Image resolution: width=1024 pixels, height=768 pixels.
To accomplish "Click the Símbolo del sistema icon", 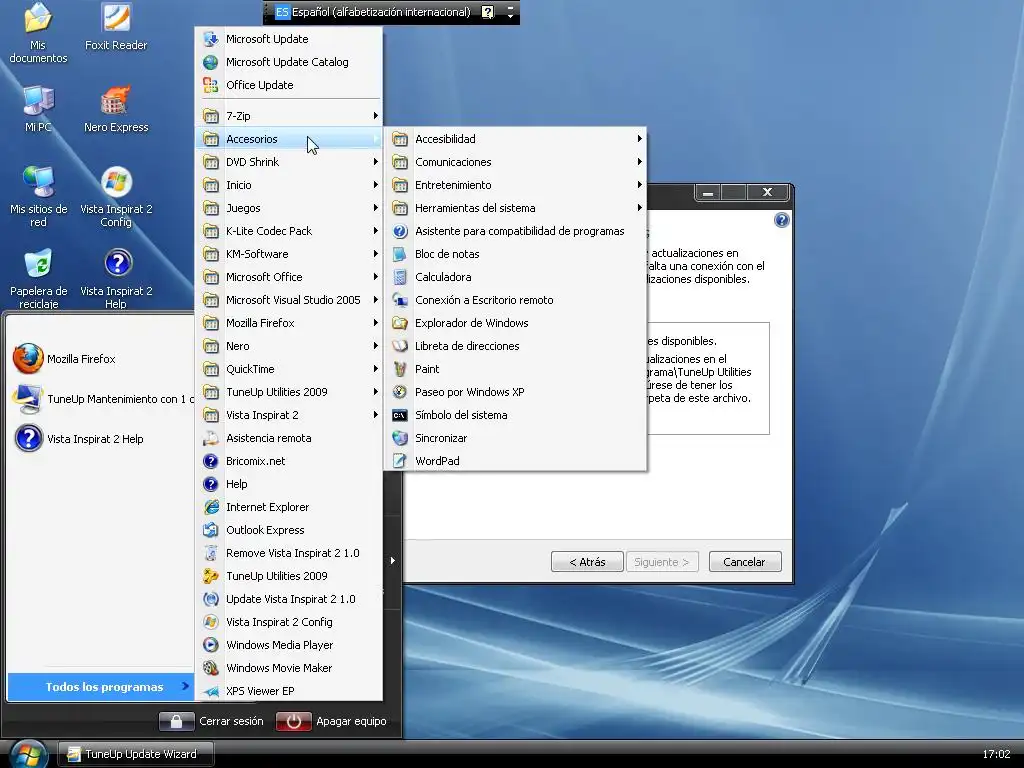I will (400, 415).
